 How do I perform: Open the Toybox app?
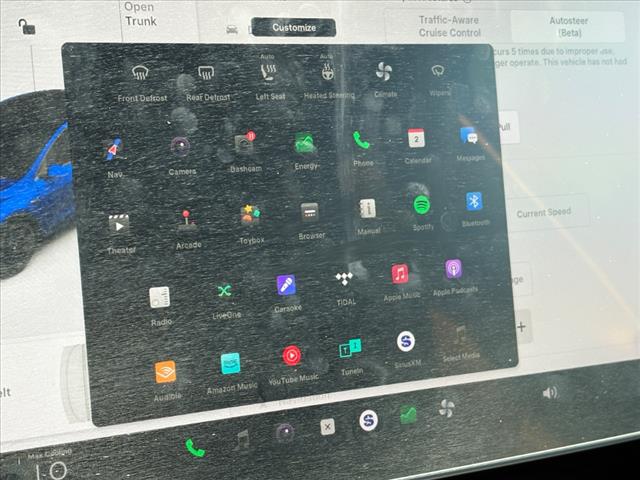pos(251,224)
